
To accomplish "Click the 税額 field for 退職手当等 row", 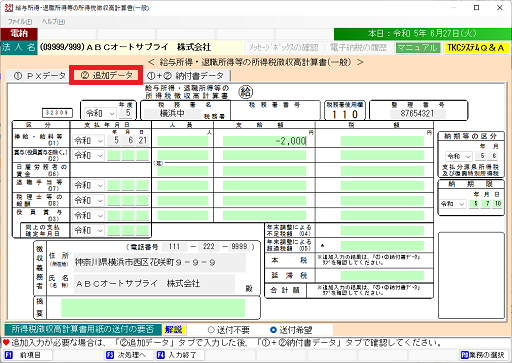I will (x=382, y=185).
